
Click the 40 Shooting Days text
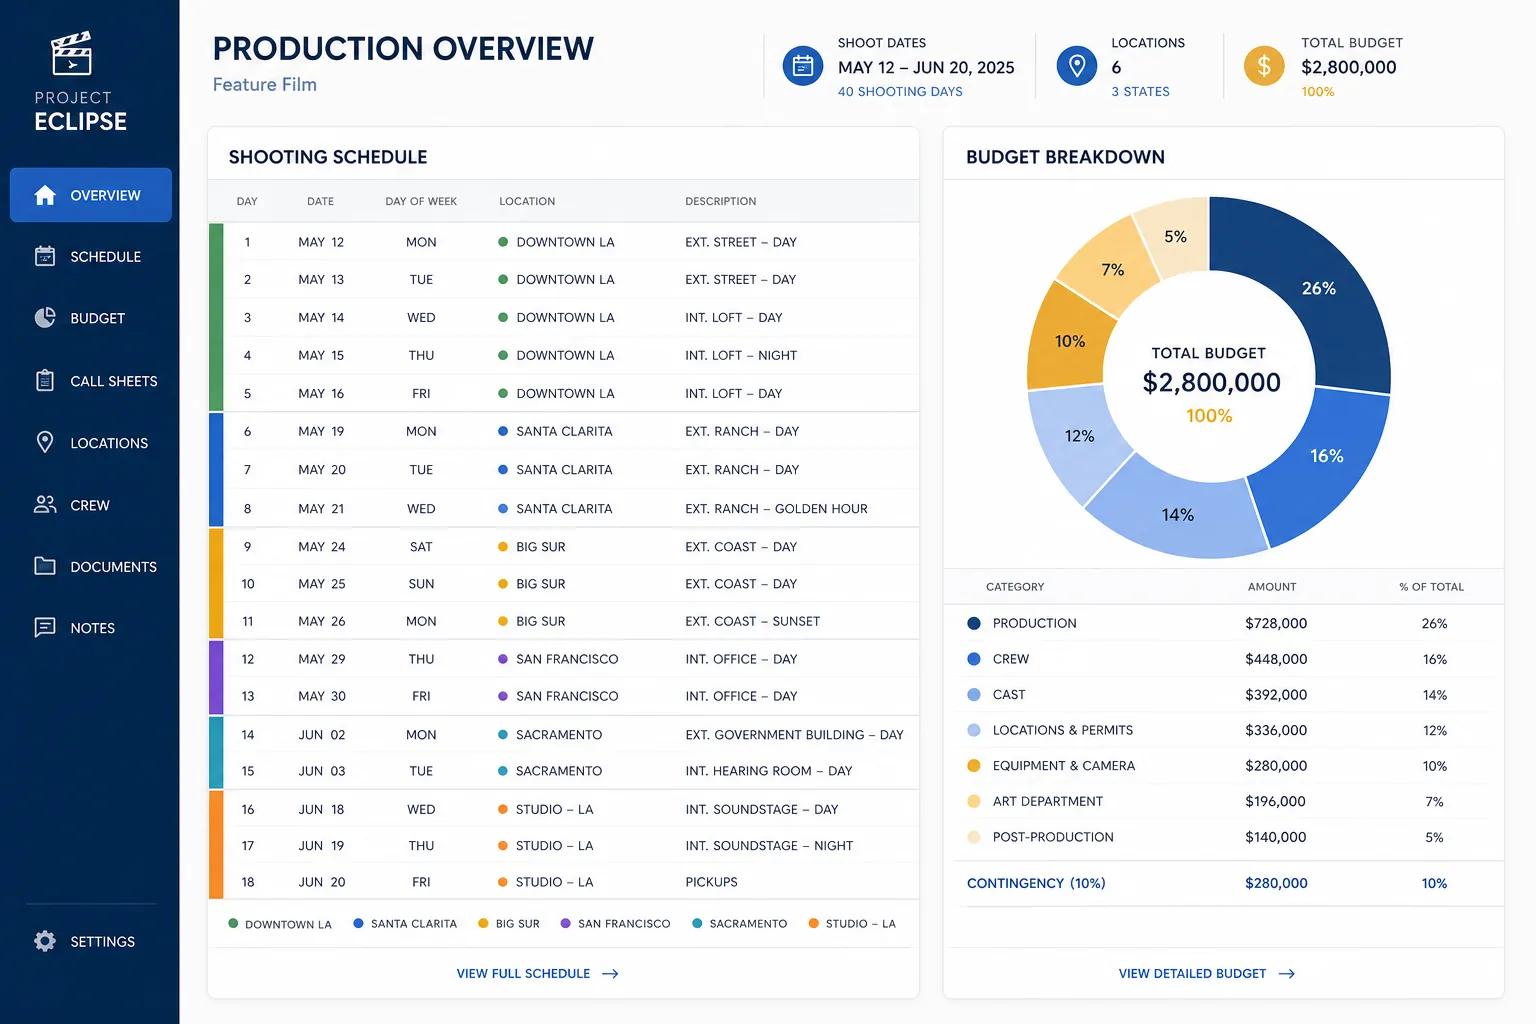[900, 91]
